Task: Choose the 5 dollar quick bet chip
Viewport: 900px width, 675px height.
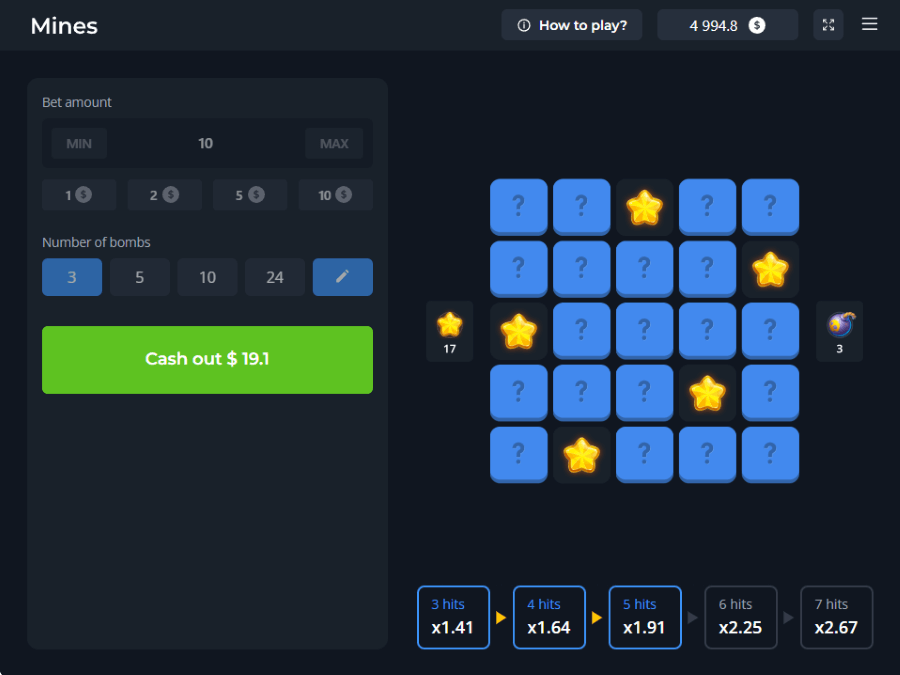Action: pos(249,195)
